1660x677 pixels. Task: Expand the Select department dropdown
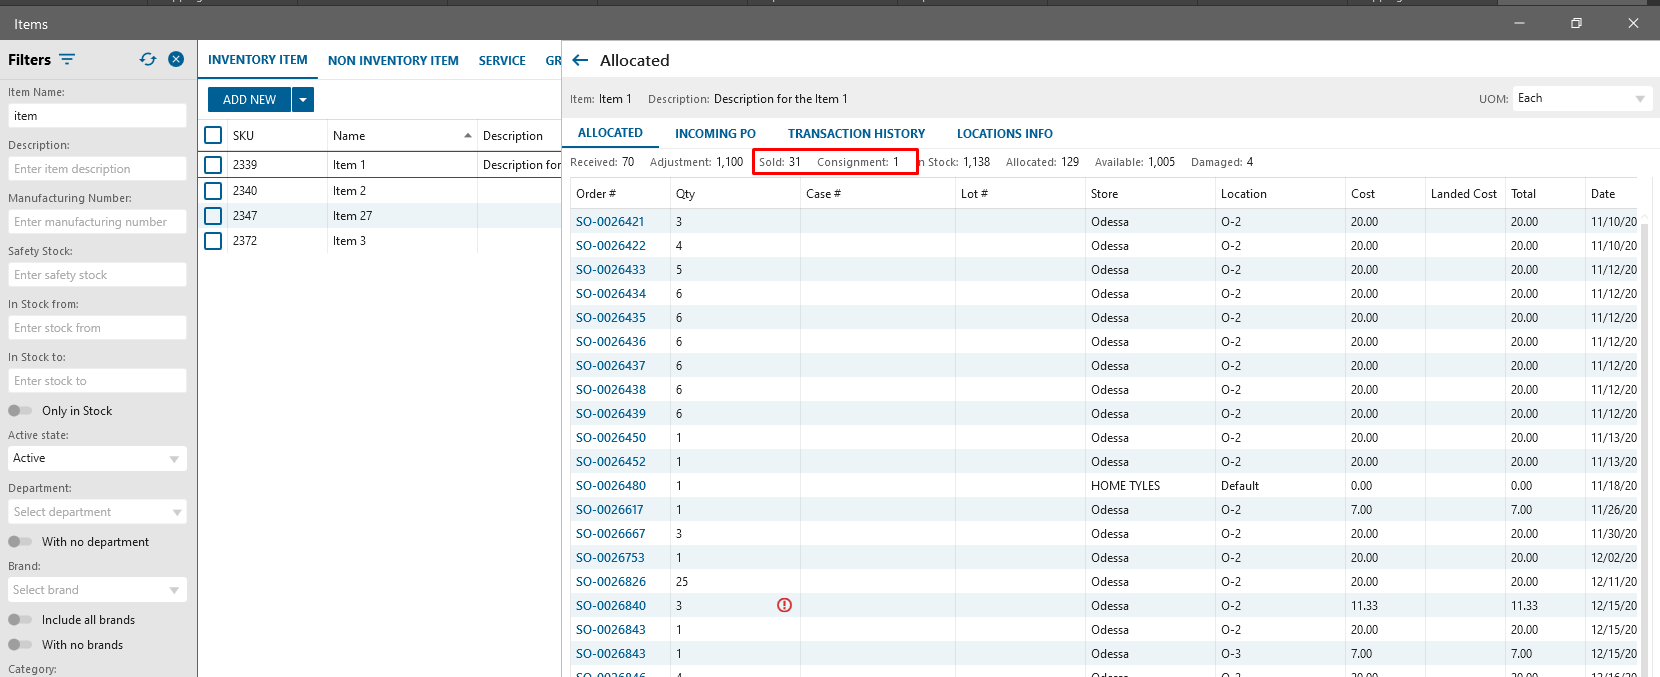(97, 512)
